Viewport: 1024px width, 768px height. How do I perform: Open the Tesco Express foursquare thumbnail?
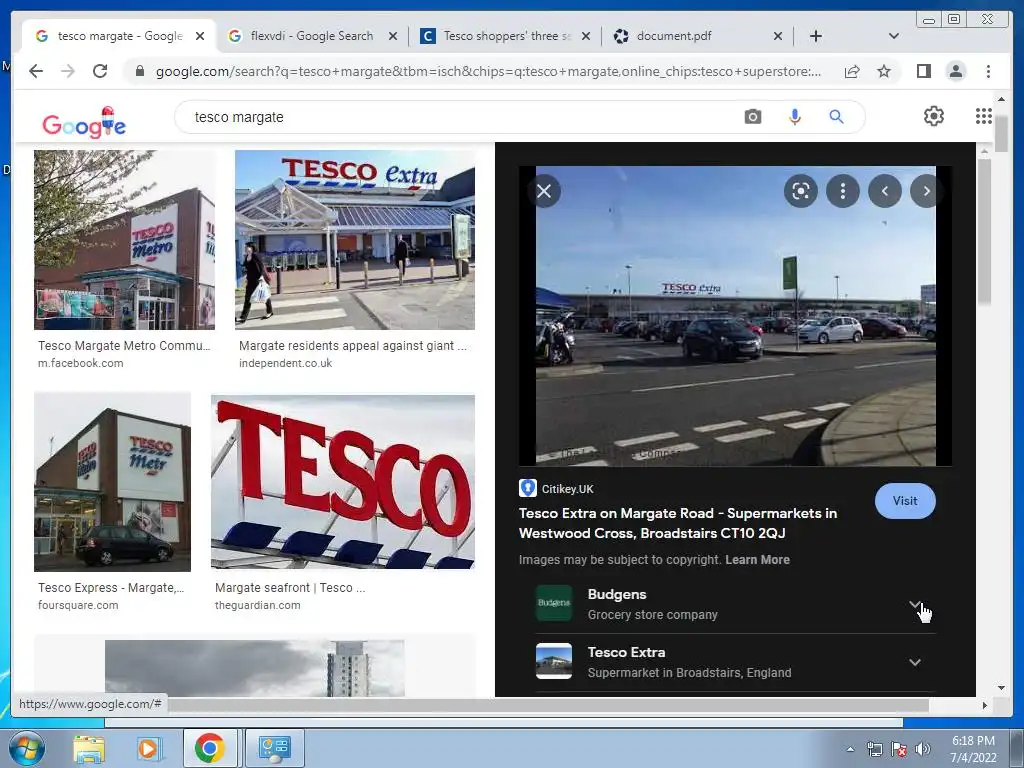[112, 482]
